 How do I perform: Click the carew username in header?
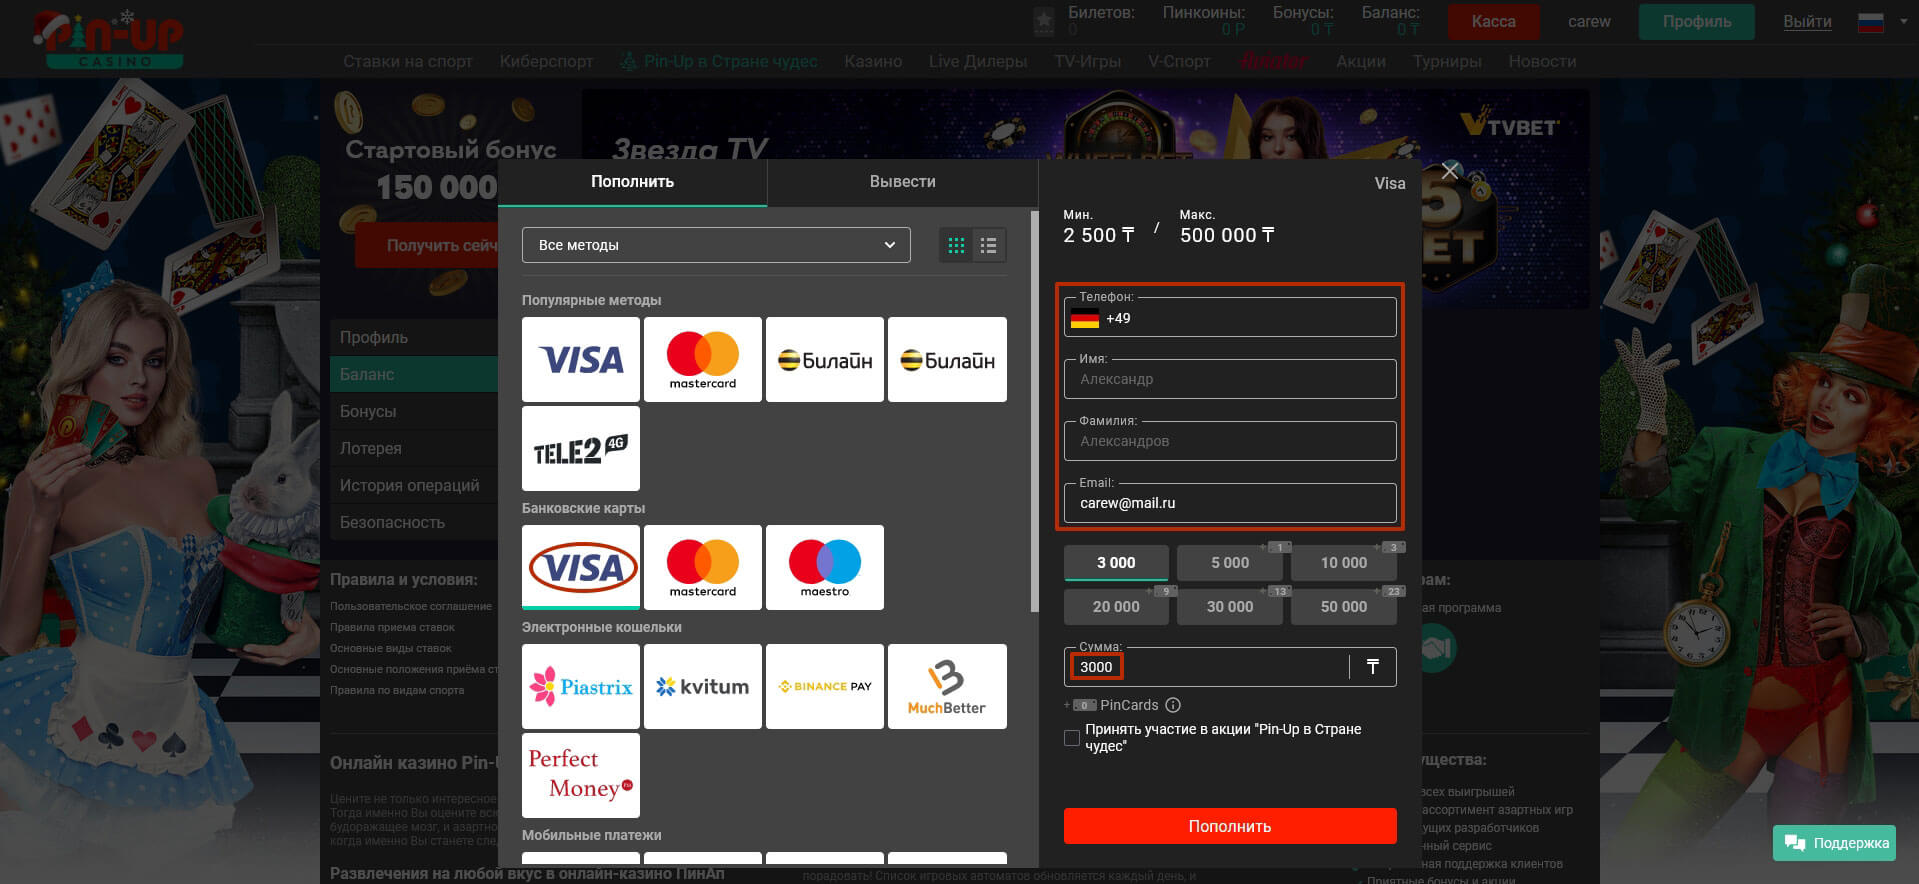point(1589,21)
